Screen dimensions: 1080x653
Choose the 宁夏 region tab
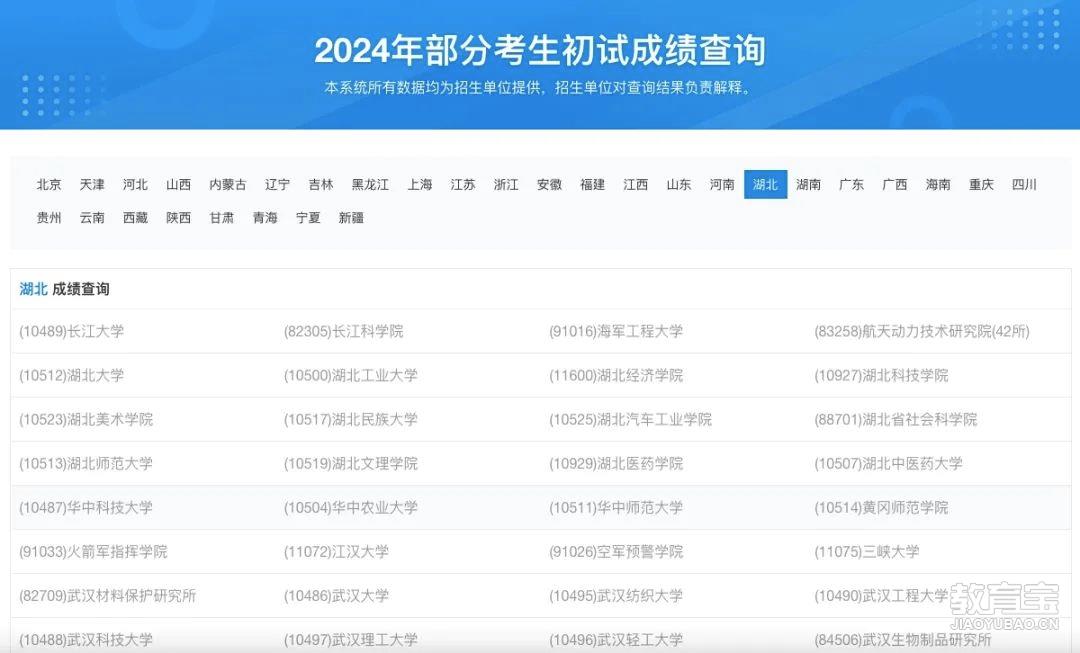pyautogui.click(x=309, y=218)
